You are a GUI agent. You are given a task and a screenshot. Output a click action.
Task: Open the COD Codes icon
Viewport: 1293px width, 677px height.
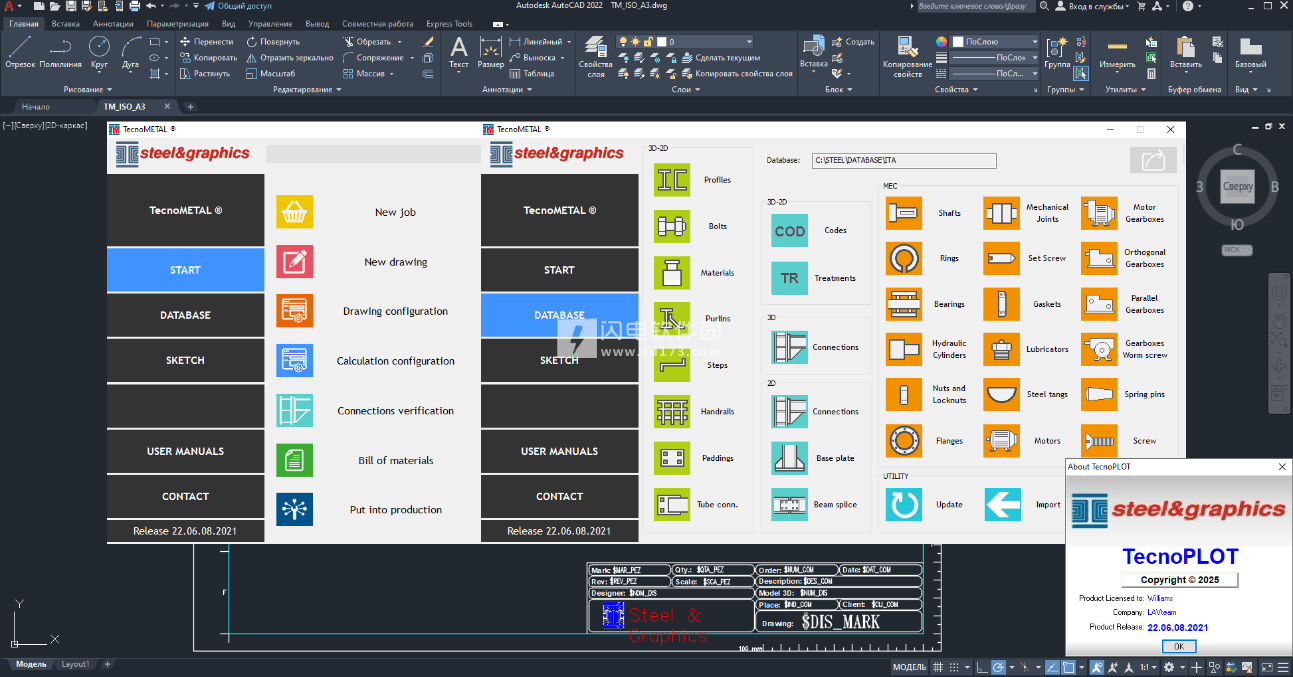789,231
